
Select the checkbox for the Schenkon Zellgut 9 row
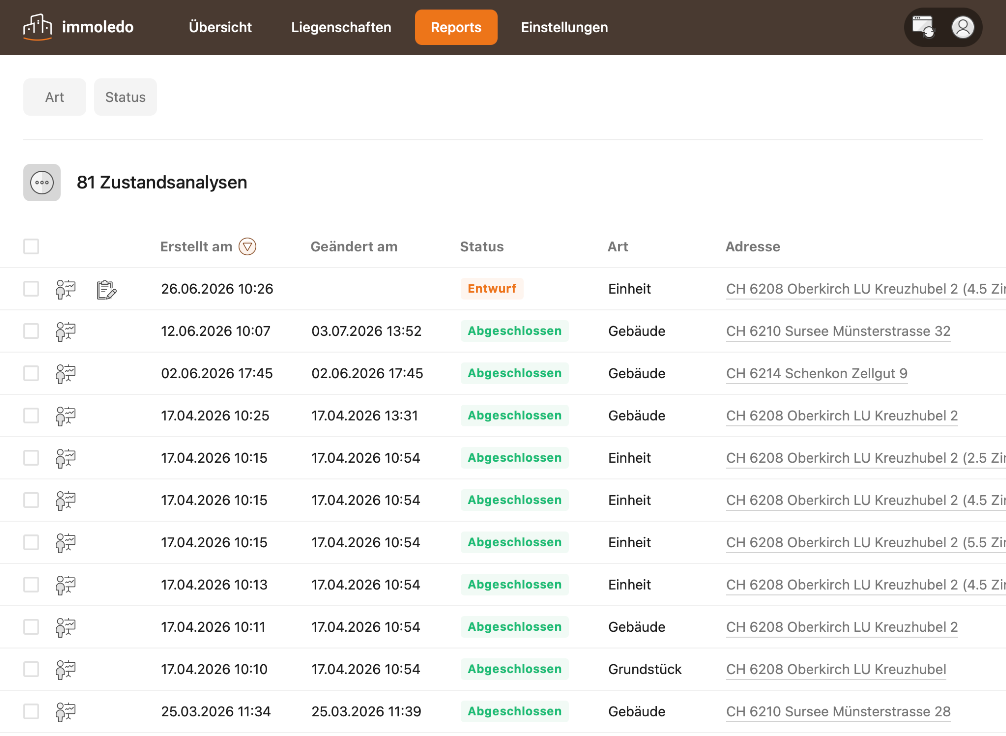click(x=31, y=373)
